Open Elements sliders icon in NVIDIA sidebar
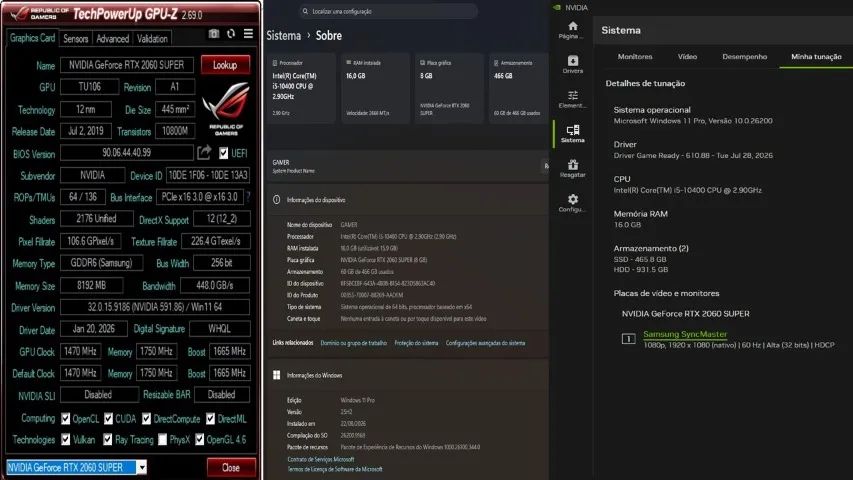Image resolution: width=853 pixels, height=480 pixels. (x=572, y=95)
